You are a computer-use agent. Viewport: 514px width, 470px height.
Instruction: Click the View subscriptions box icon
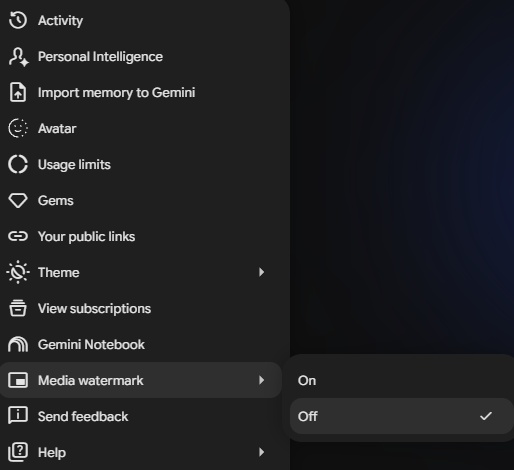18,308
